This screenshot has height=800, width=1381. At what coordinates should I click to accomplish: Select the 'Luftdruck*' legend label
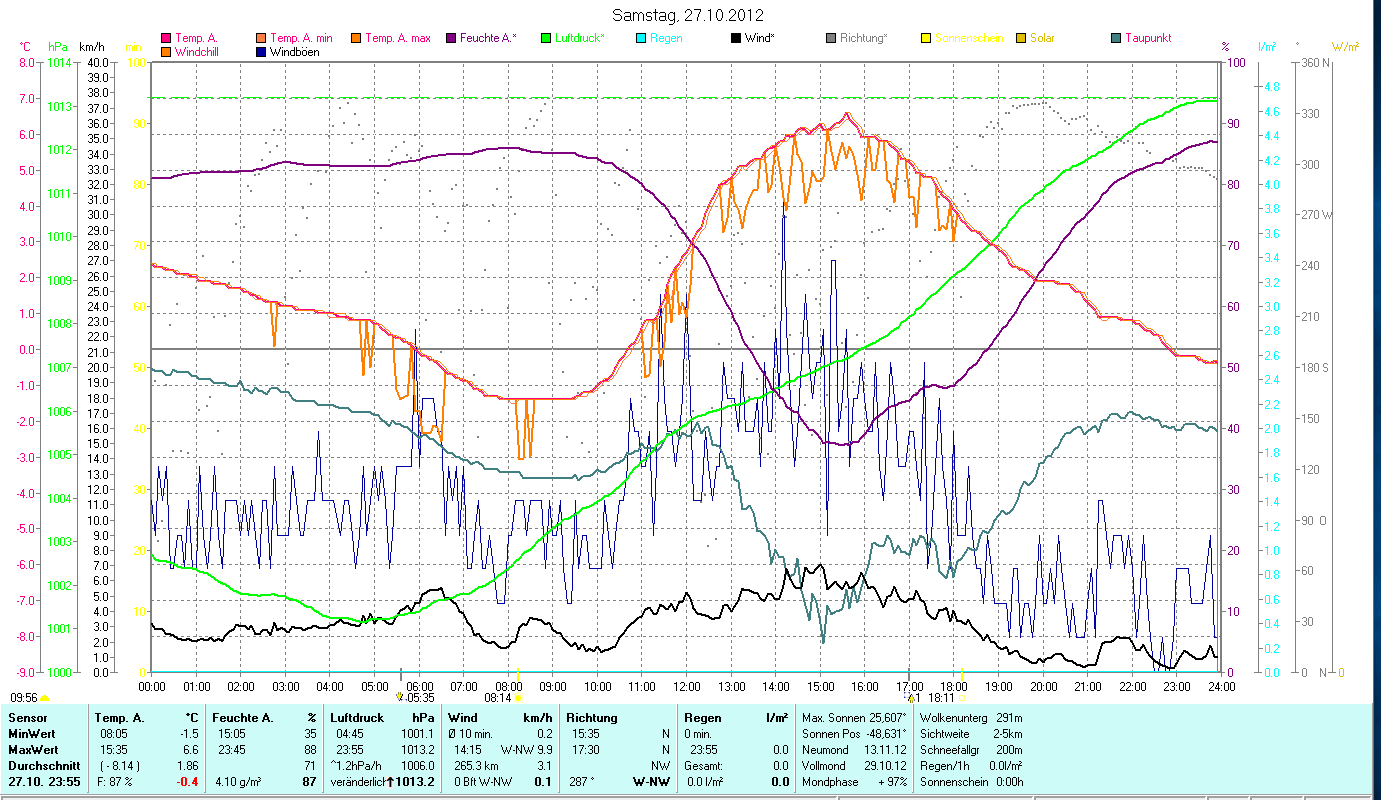pyautogui.click(x=581, y=39)
